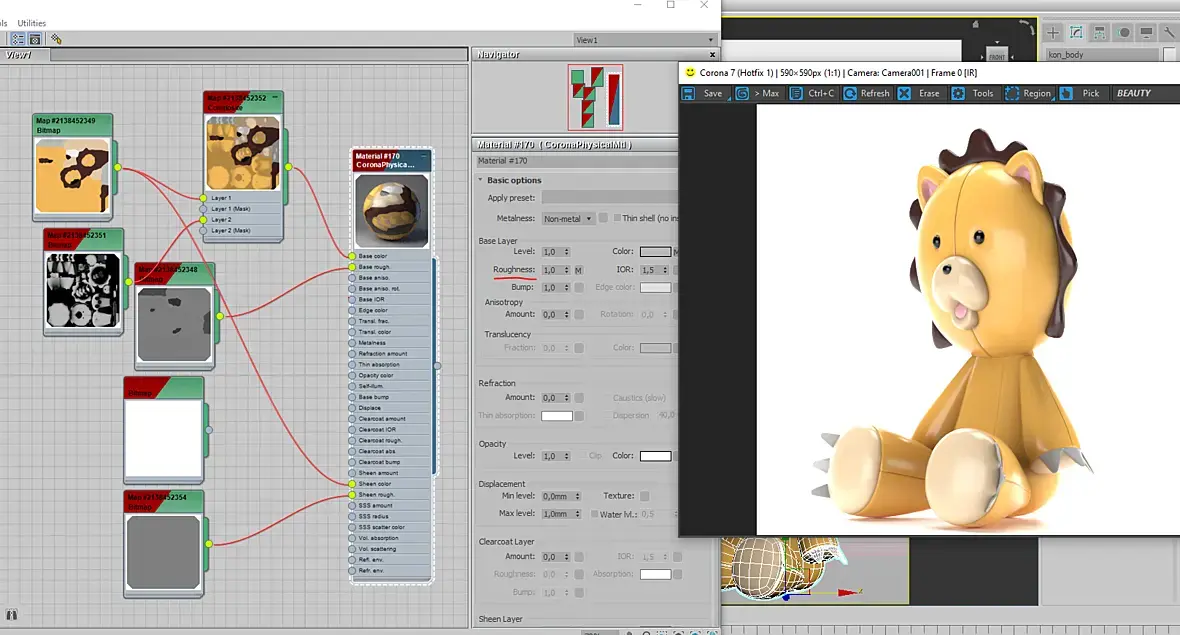
Task: Toggle the Bump map slot checkbox in Base Layer
Action: tap(579, 287)
